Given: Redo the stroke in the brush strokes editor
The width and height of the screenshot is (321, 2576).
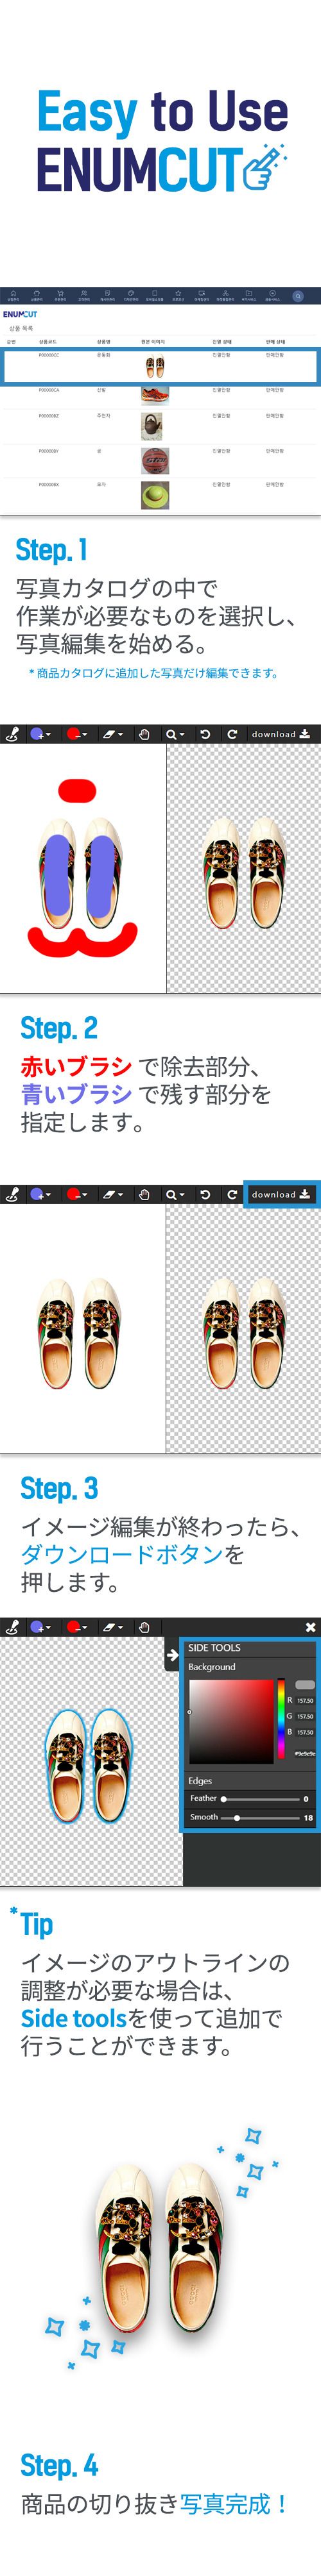Looking at the screenshot, I should (232, 734).
